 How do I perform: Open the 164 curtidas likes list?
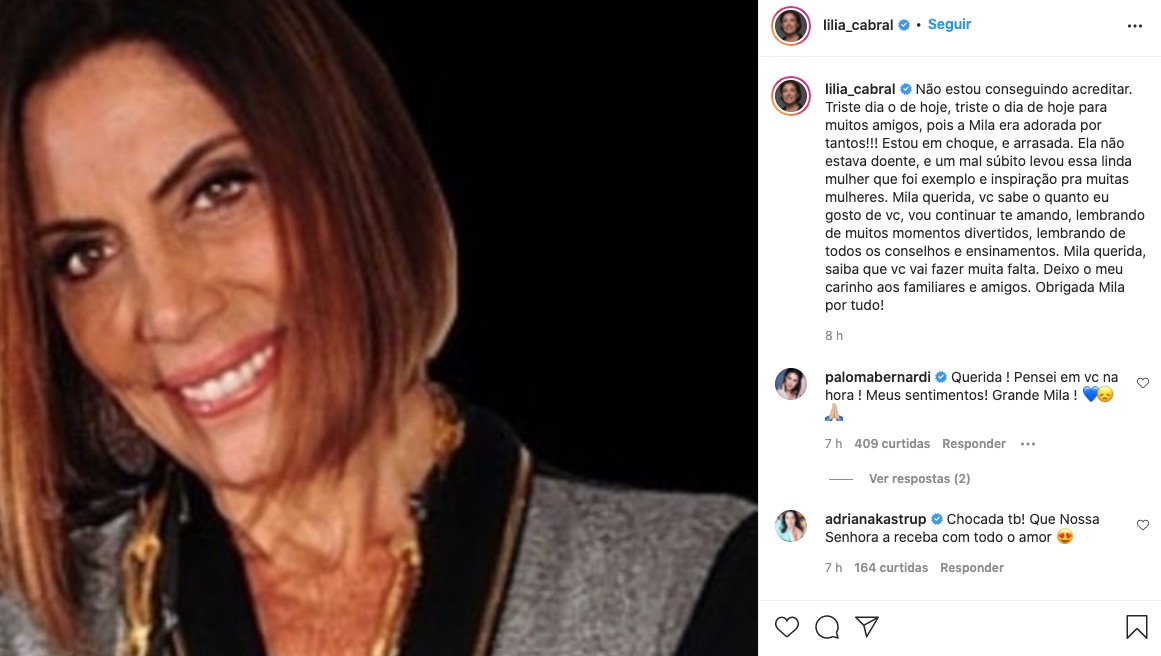pyautogui.click(x=890, y=567)
